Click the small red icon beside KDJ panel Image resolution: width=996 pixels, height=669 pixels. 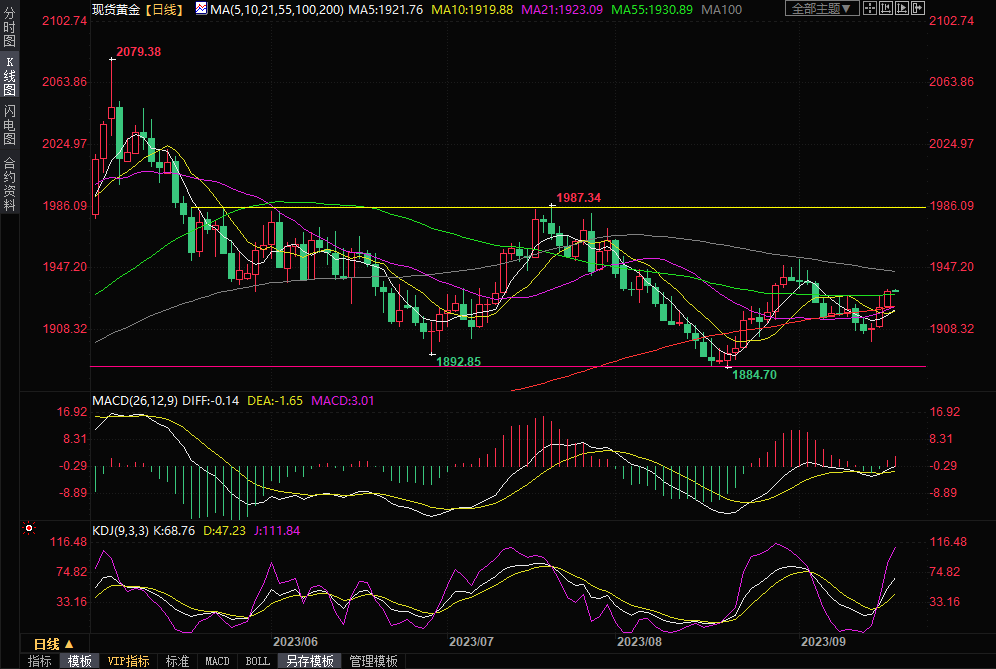pyautogui.click(x=28, y=527)
